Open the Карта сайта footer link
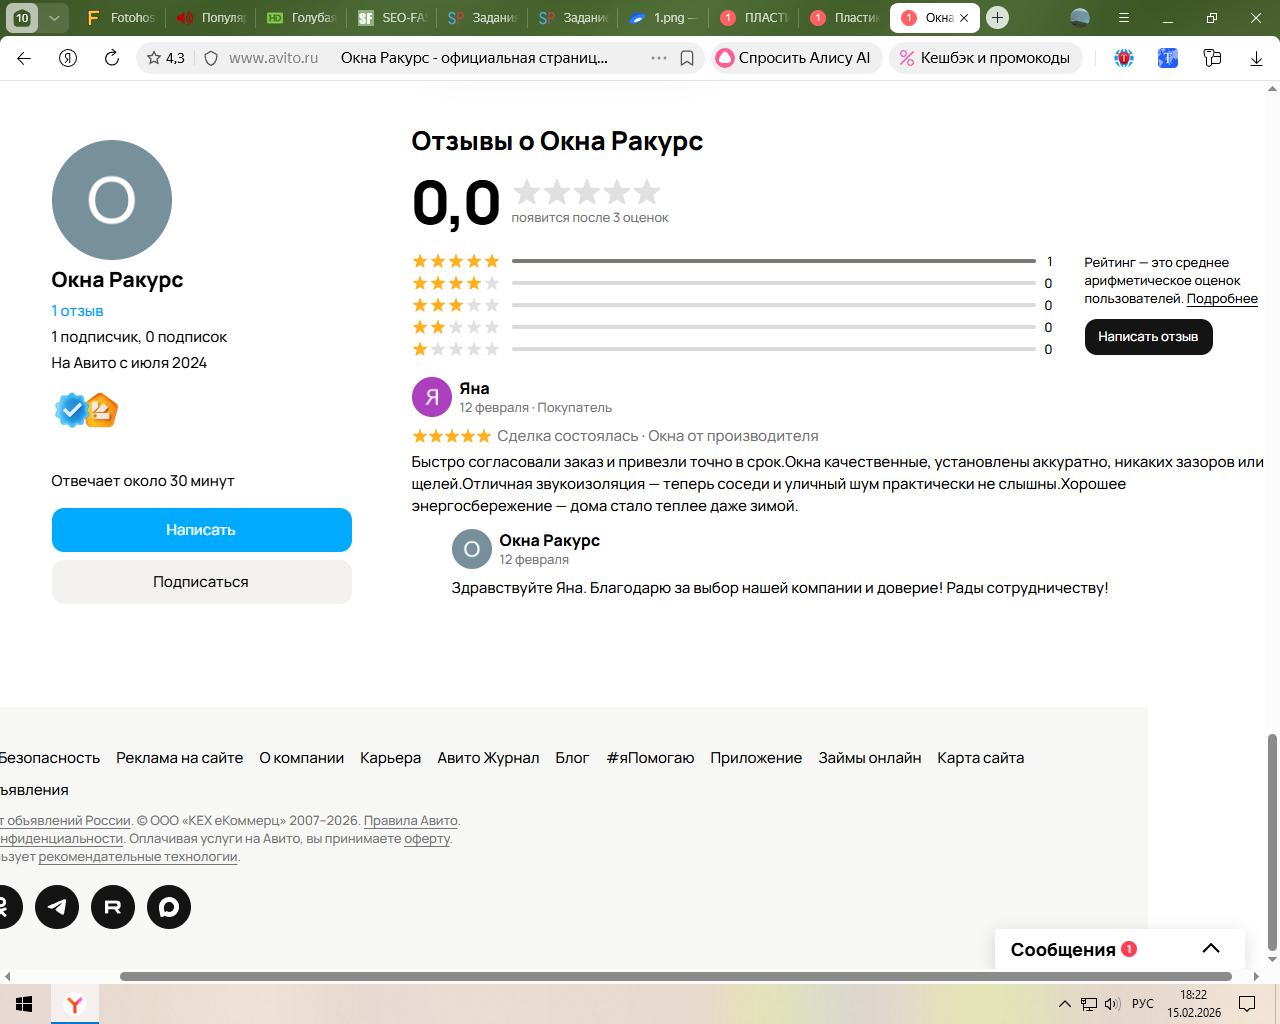The height and width of the screenshot is (1024, 1280). (981, 758)
